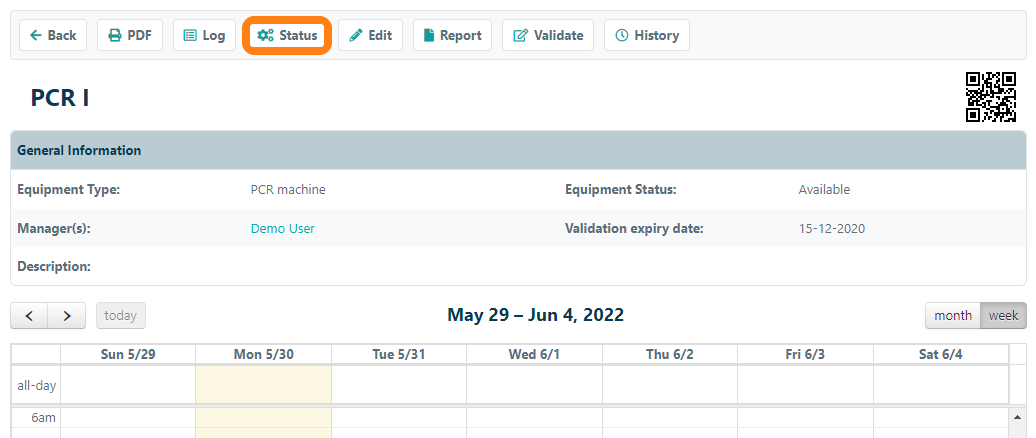Switch calendar to month view
Image resolution: width=1036 pixels, height=438 pixels.
(952, 315)
